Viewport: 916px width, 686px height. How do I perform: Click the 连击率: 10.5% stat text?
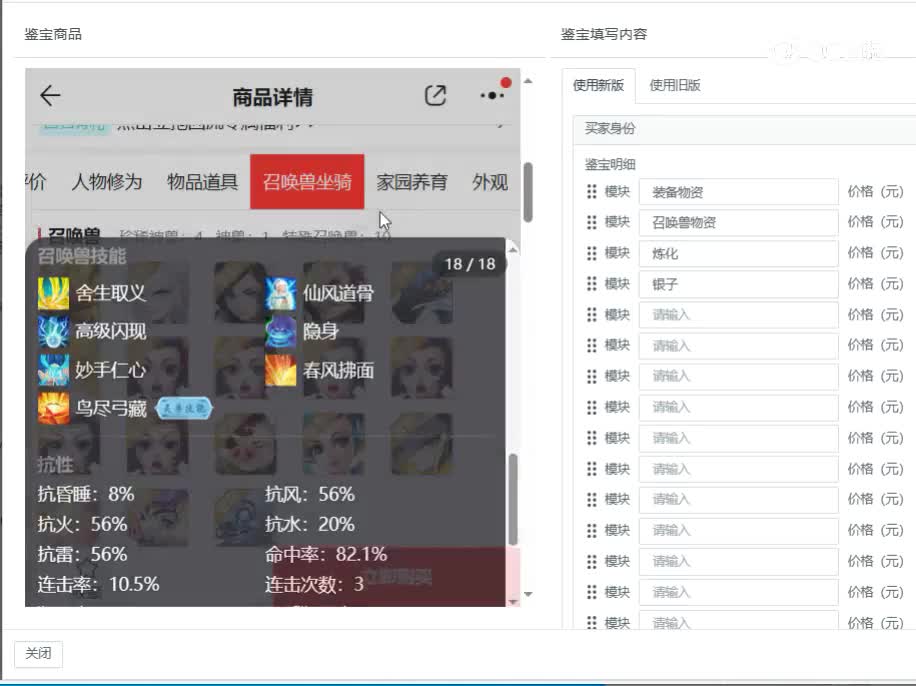[x=98, y=584]
